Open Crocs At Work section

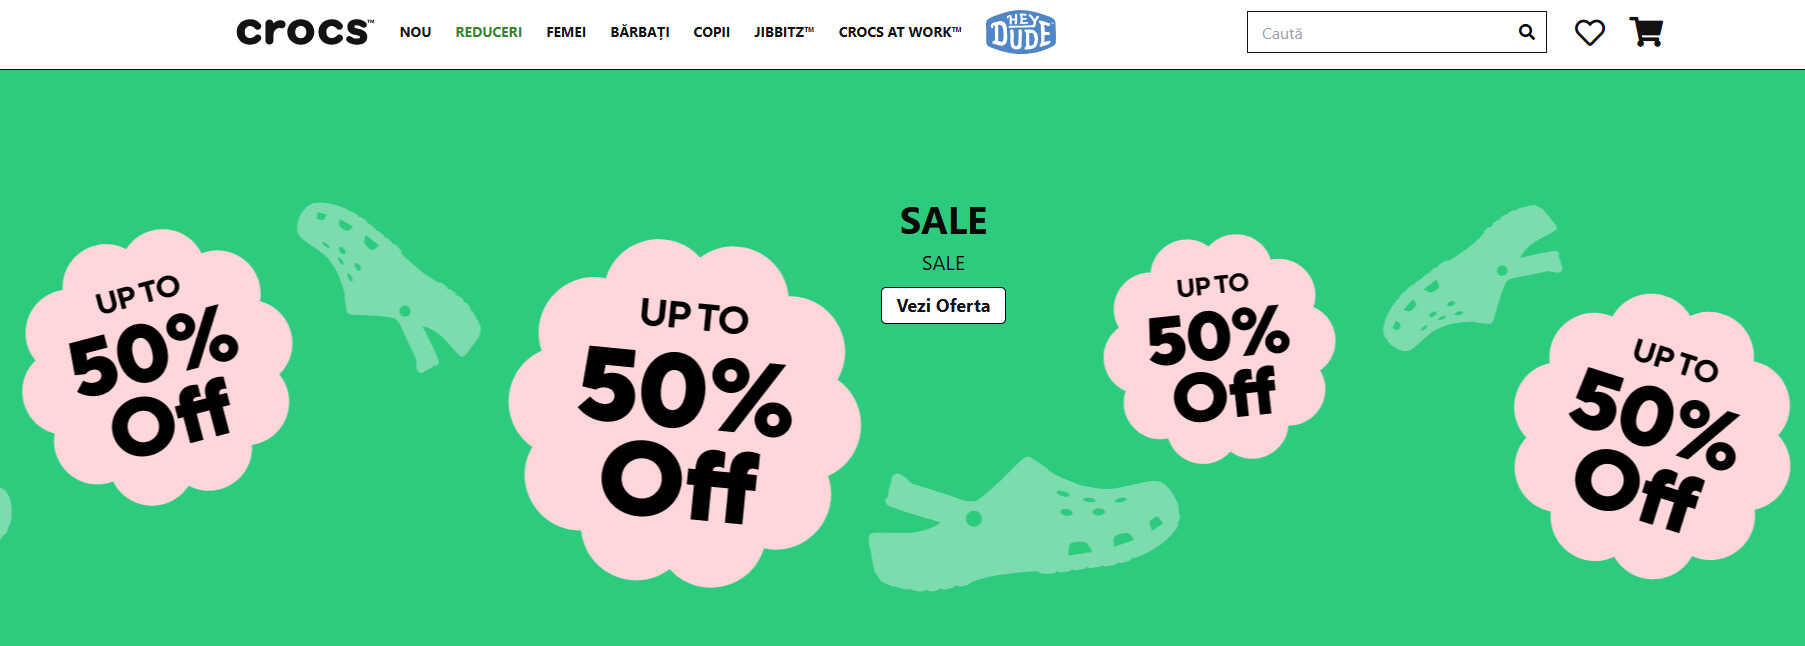tap(900, 32)
